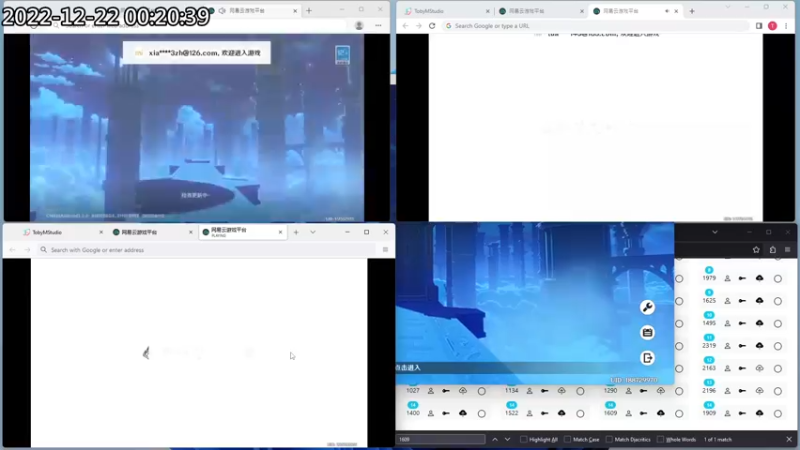Open new tab in top-left Edge window

click(x=309, y=10)
